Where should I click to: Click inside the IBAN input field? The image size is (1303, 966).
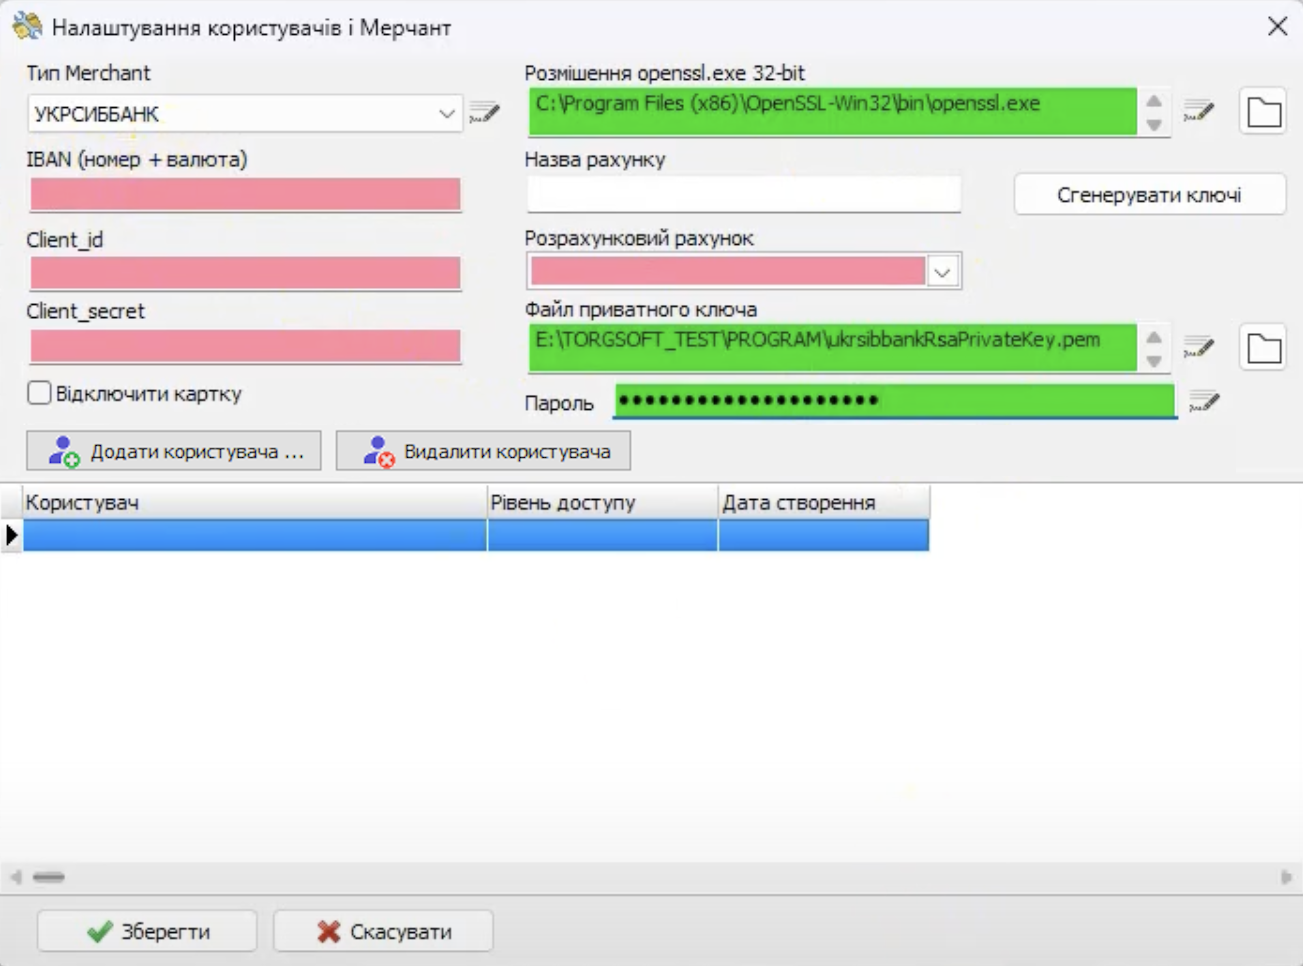click(x=243, y=195)
